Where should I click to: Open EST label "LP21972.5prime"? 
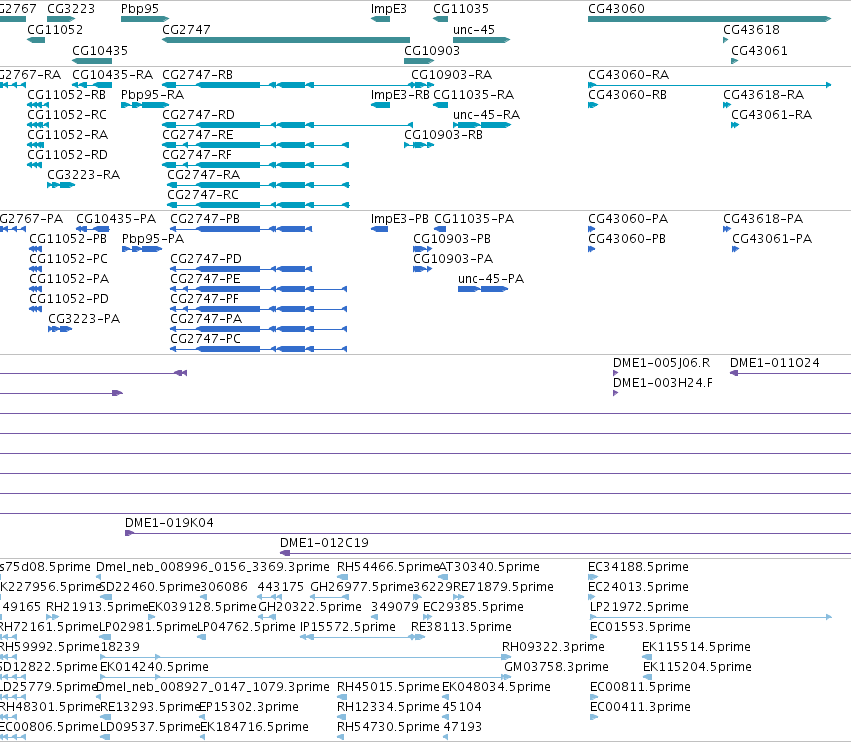point(639,607)
